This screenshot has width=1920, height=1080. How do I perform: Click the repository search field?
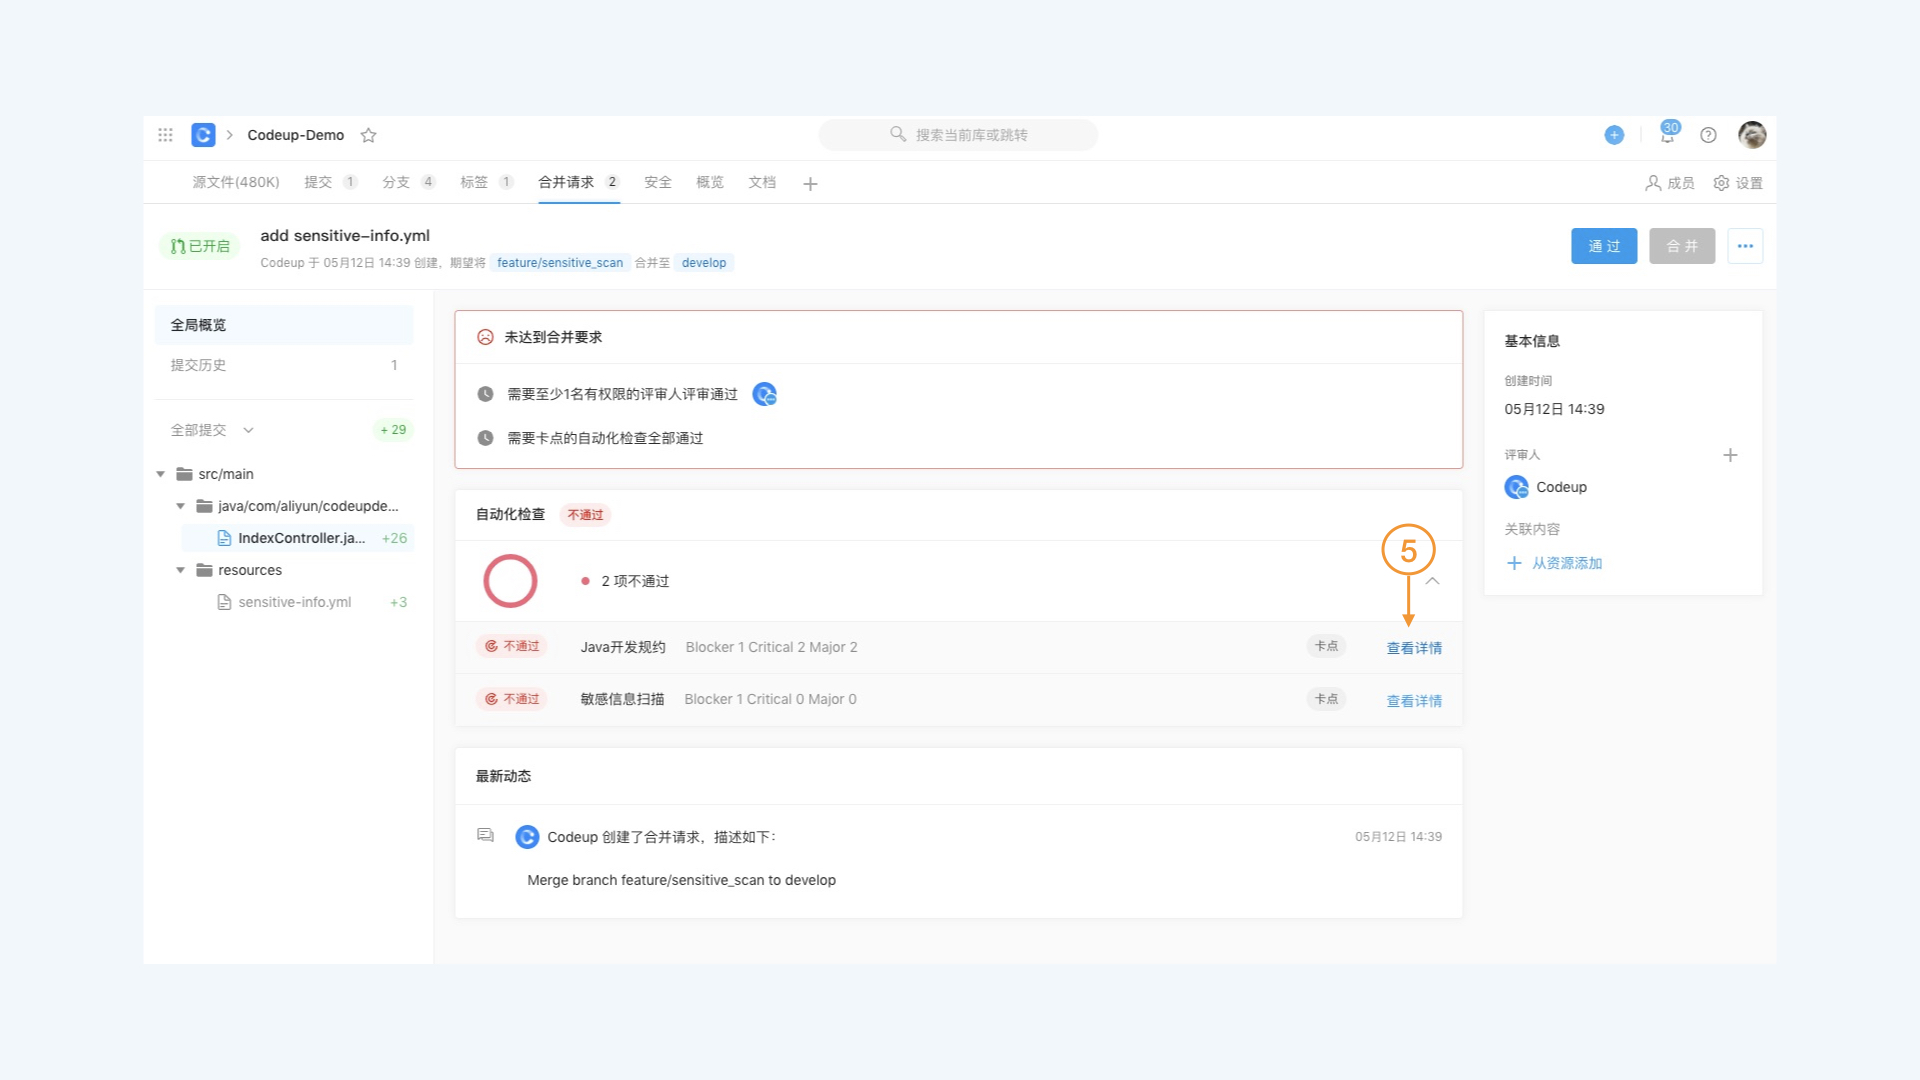point(958,135)
